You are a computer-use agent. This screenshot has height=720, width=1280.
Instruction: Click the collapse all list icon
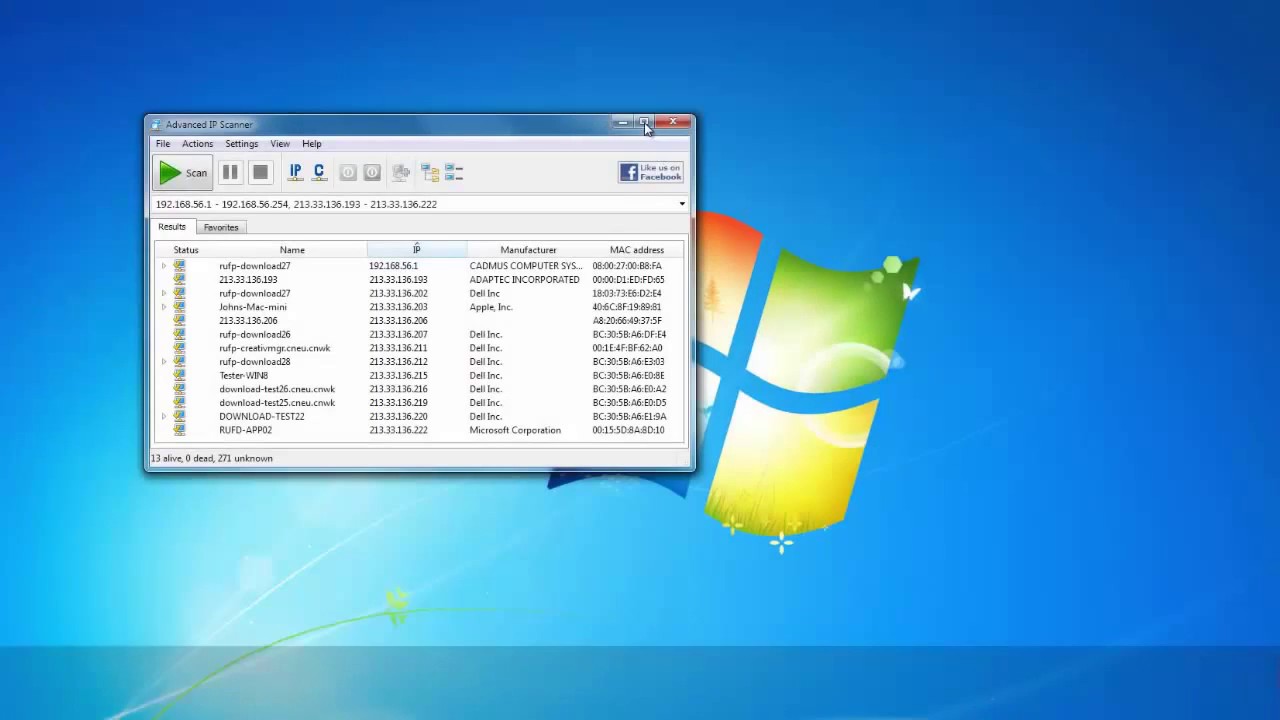(454, 173)
